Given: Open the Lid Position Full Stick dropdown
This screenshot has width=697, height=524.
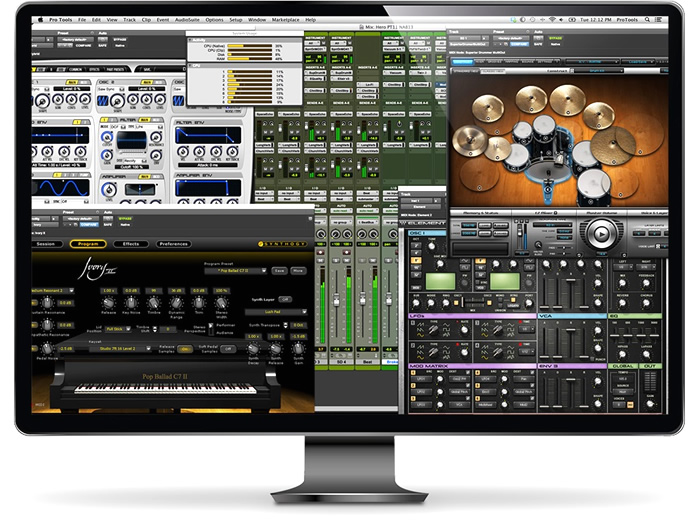Looking at the screenshot, I should coord(118,329).
